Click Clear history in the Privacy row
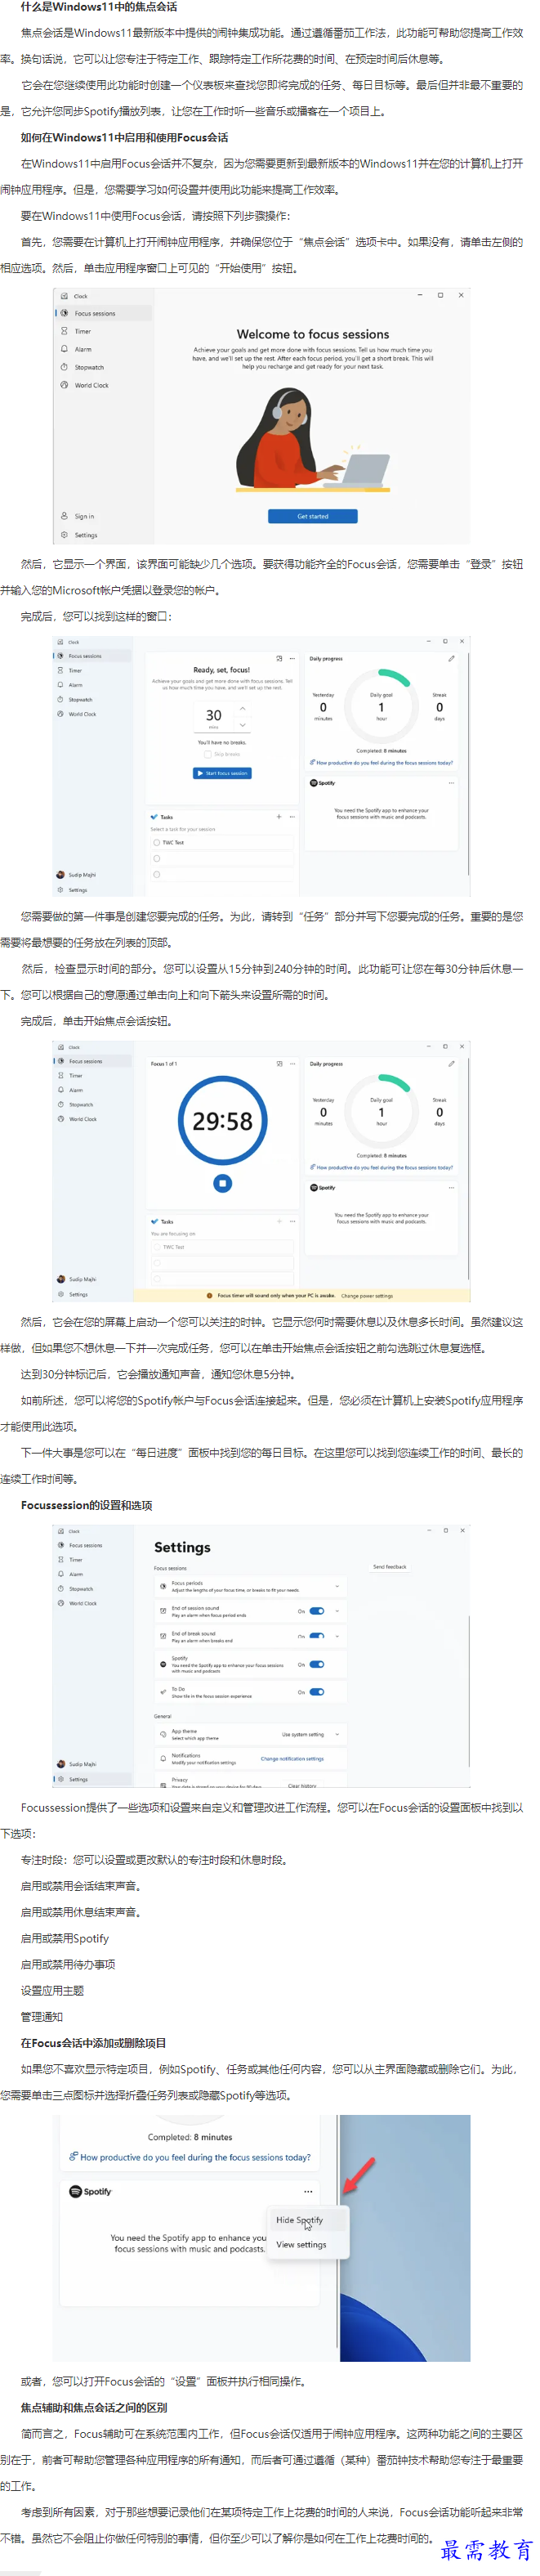This screenshot has height=2576, width=540. point(302,1785)
